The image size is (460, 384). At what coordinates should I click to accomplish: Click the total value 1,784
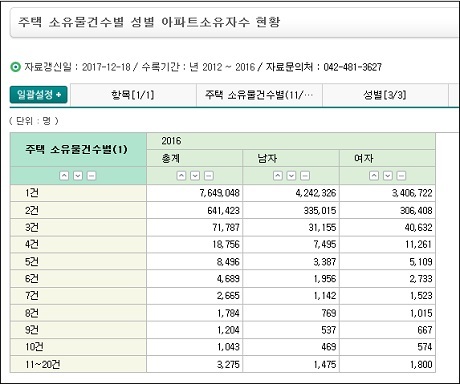point(228,313)
